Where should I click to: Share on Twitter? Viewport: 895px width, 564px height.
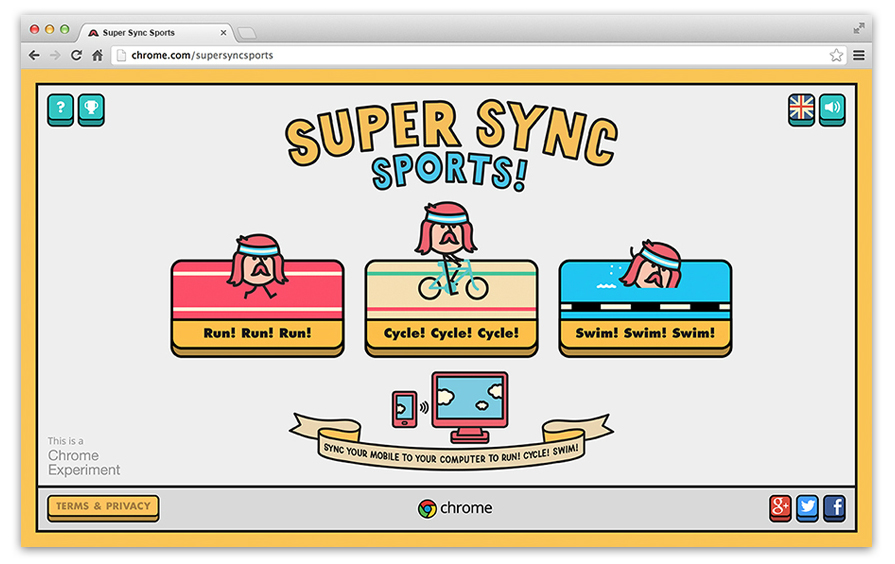click(x=807, y=508)
